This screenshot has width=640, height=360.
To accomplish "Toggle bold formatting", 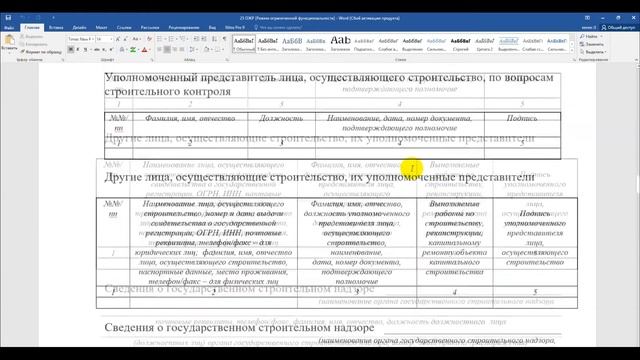I will (x=71, y=49).
